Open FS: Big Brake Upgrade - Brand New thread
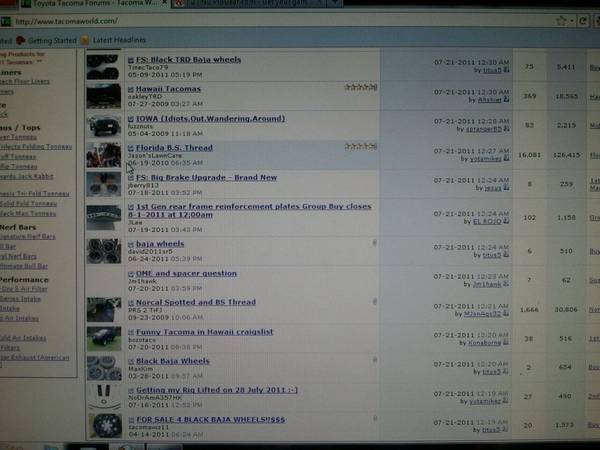 pyautogui.click(x=206, y=178)
